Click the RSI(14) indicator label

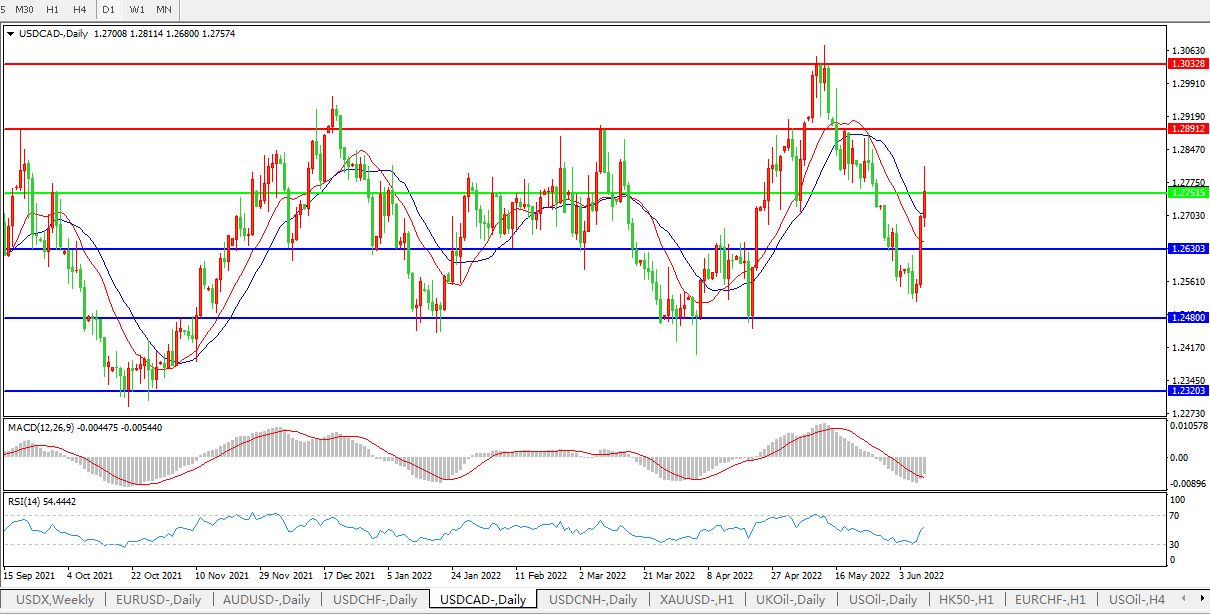pyautogui.click(x=28, y=501)
